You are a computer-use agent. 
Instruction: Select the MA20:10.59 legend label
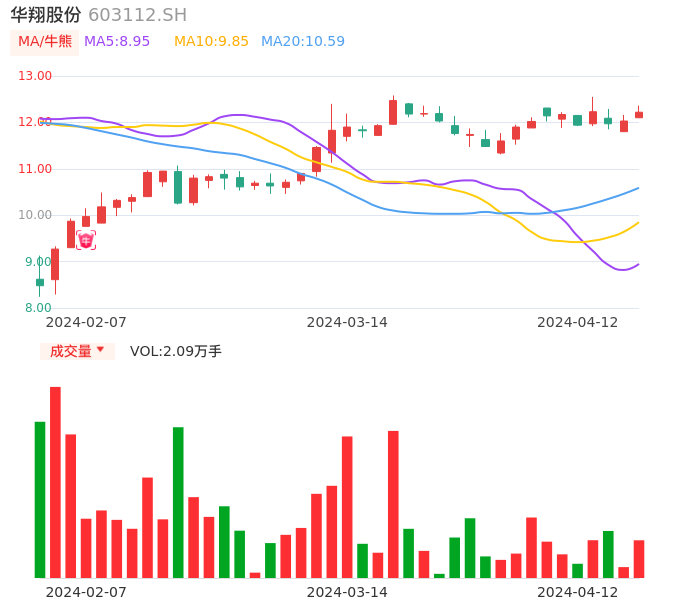click(302, 42)
